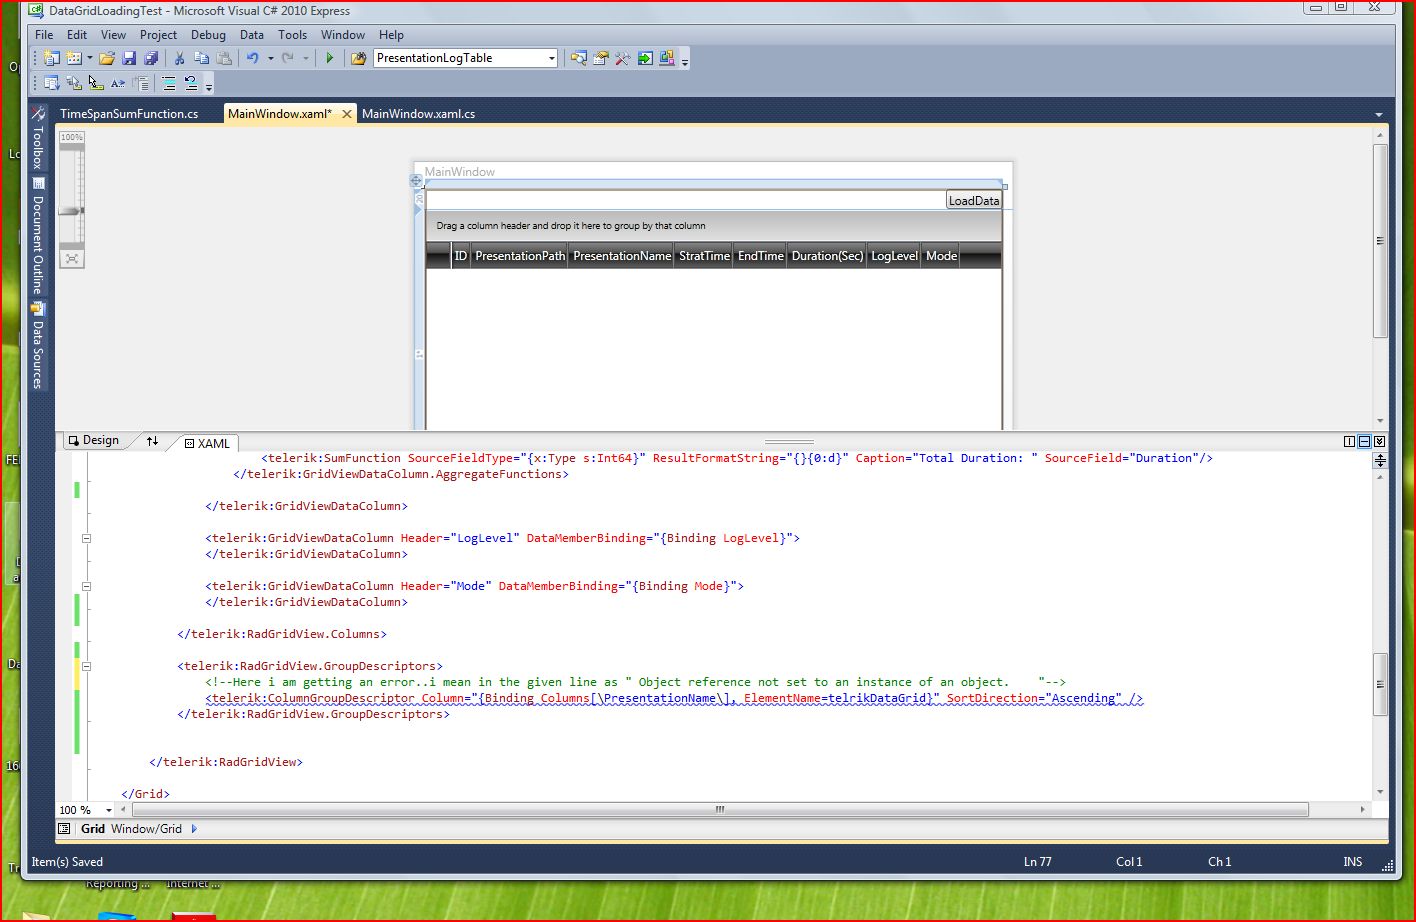This screenshot has height=922, width=1416.
Task: Open the Undo history dropdown arrow
Action: (x=270, y=59)
